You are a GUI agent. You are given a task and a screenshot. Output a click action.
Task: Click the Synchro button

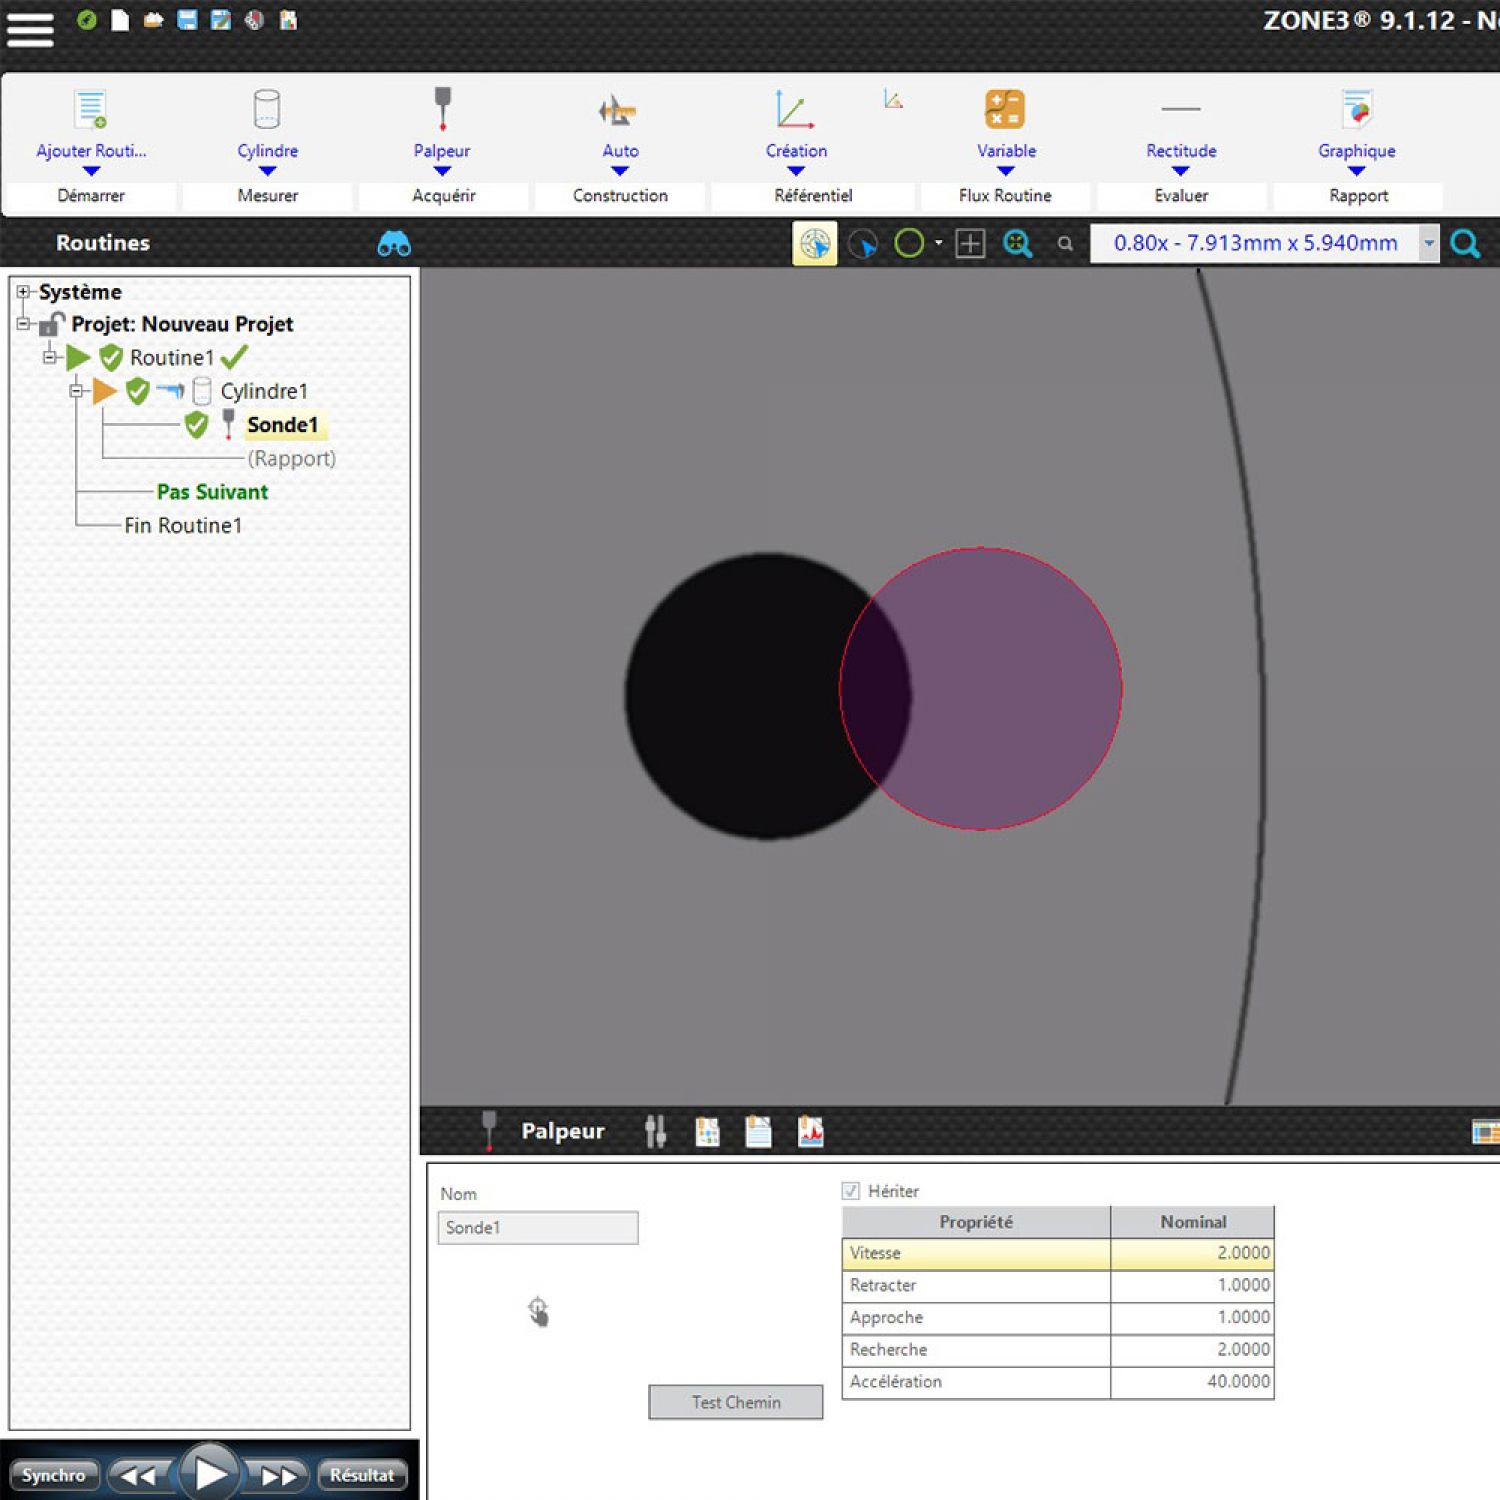point(54,1475)
